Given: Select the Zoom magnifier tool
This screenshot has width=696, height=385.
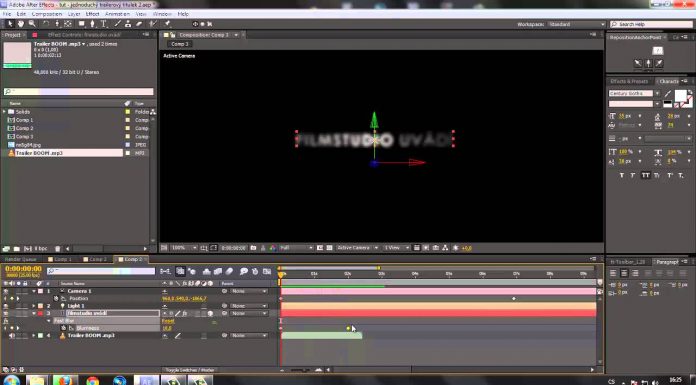Looking at the screenshot, I should tap(32, 24).
